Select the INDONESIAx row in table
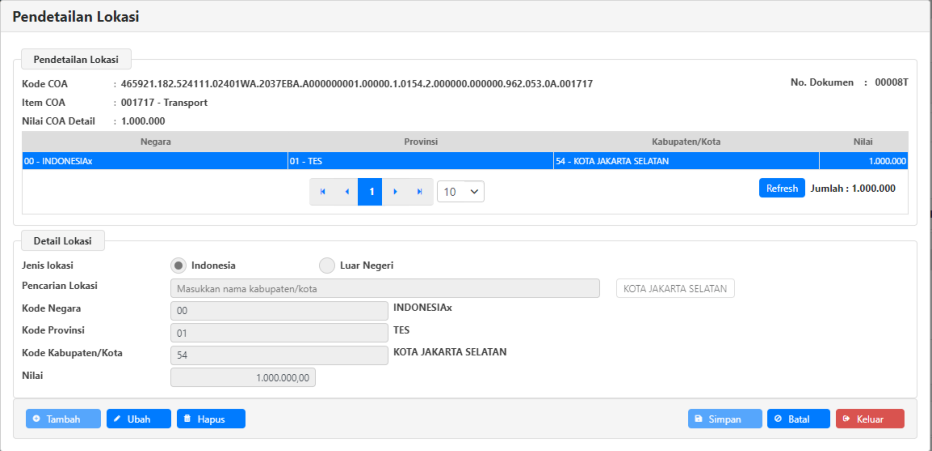The width and height of the screenshot is (932, 451). 155,160
